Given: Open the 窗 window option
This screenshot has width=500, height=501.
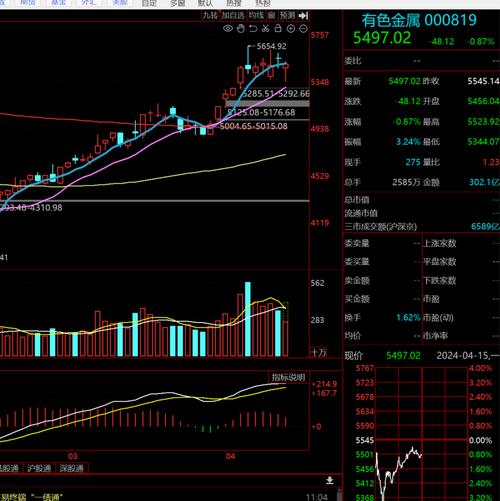Looking at the screenshot, I should coord(272,15).
